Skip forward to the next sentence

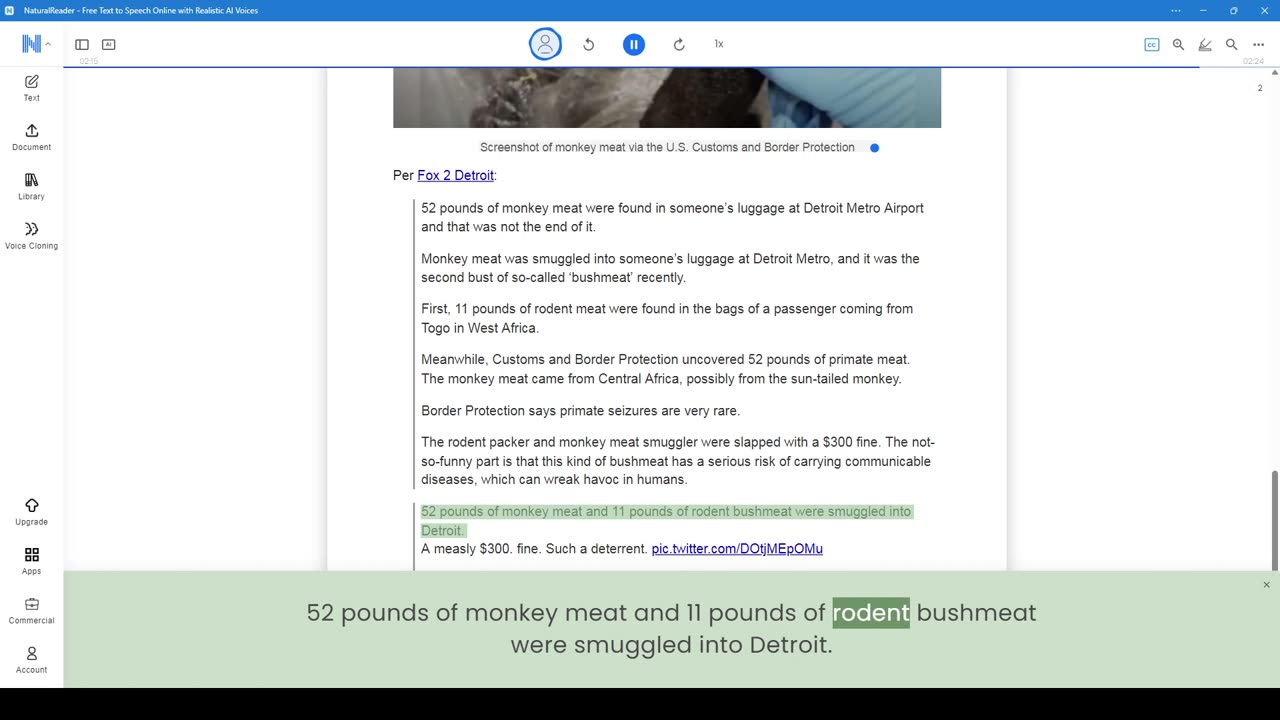coord(679,44)
